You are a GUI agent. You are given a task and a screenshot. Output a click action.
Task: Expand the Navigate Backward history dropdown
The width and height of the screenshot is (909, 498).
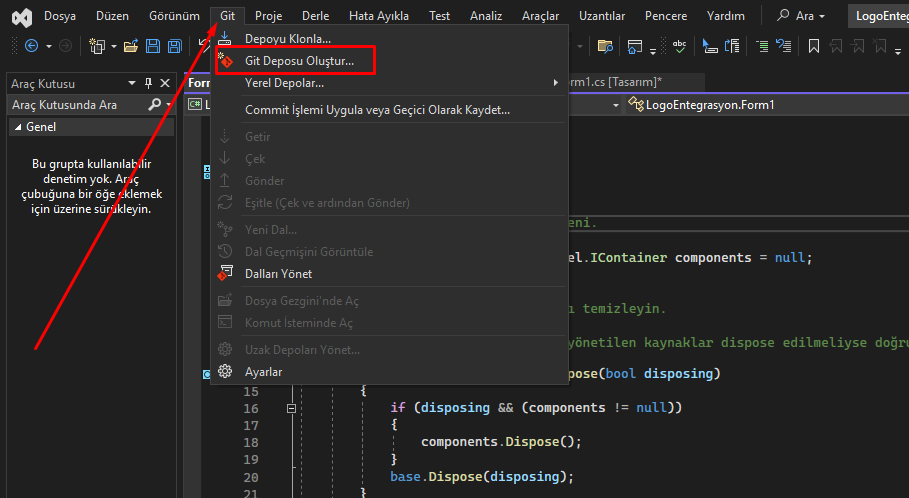click(49, 46)
